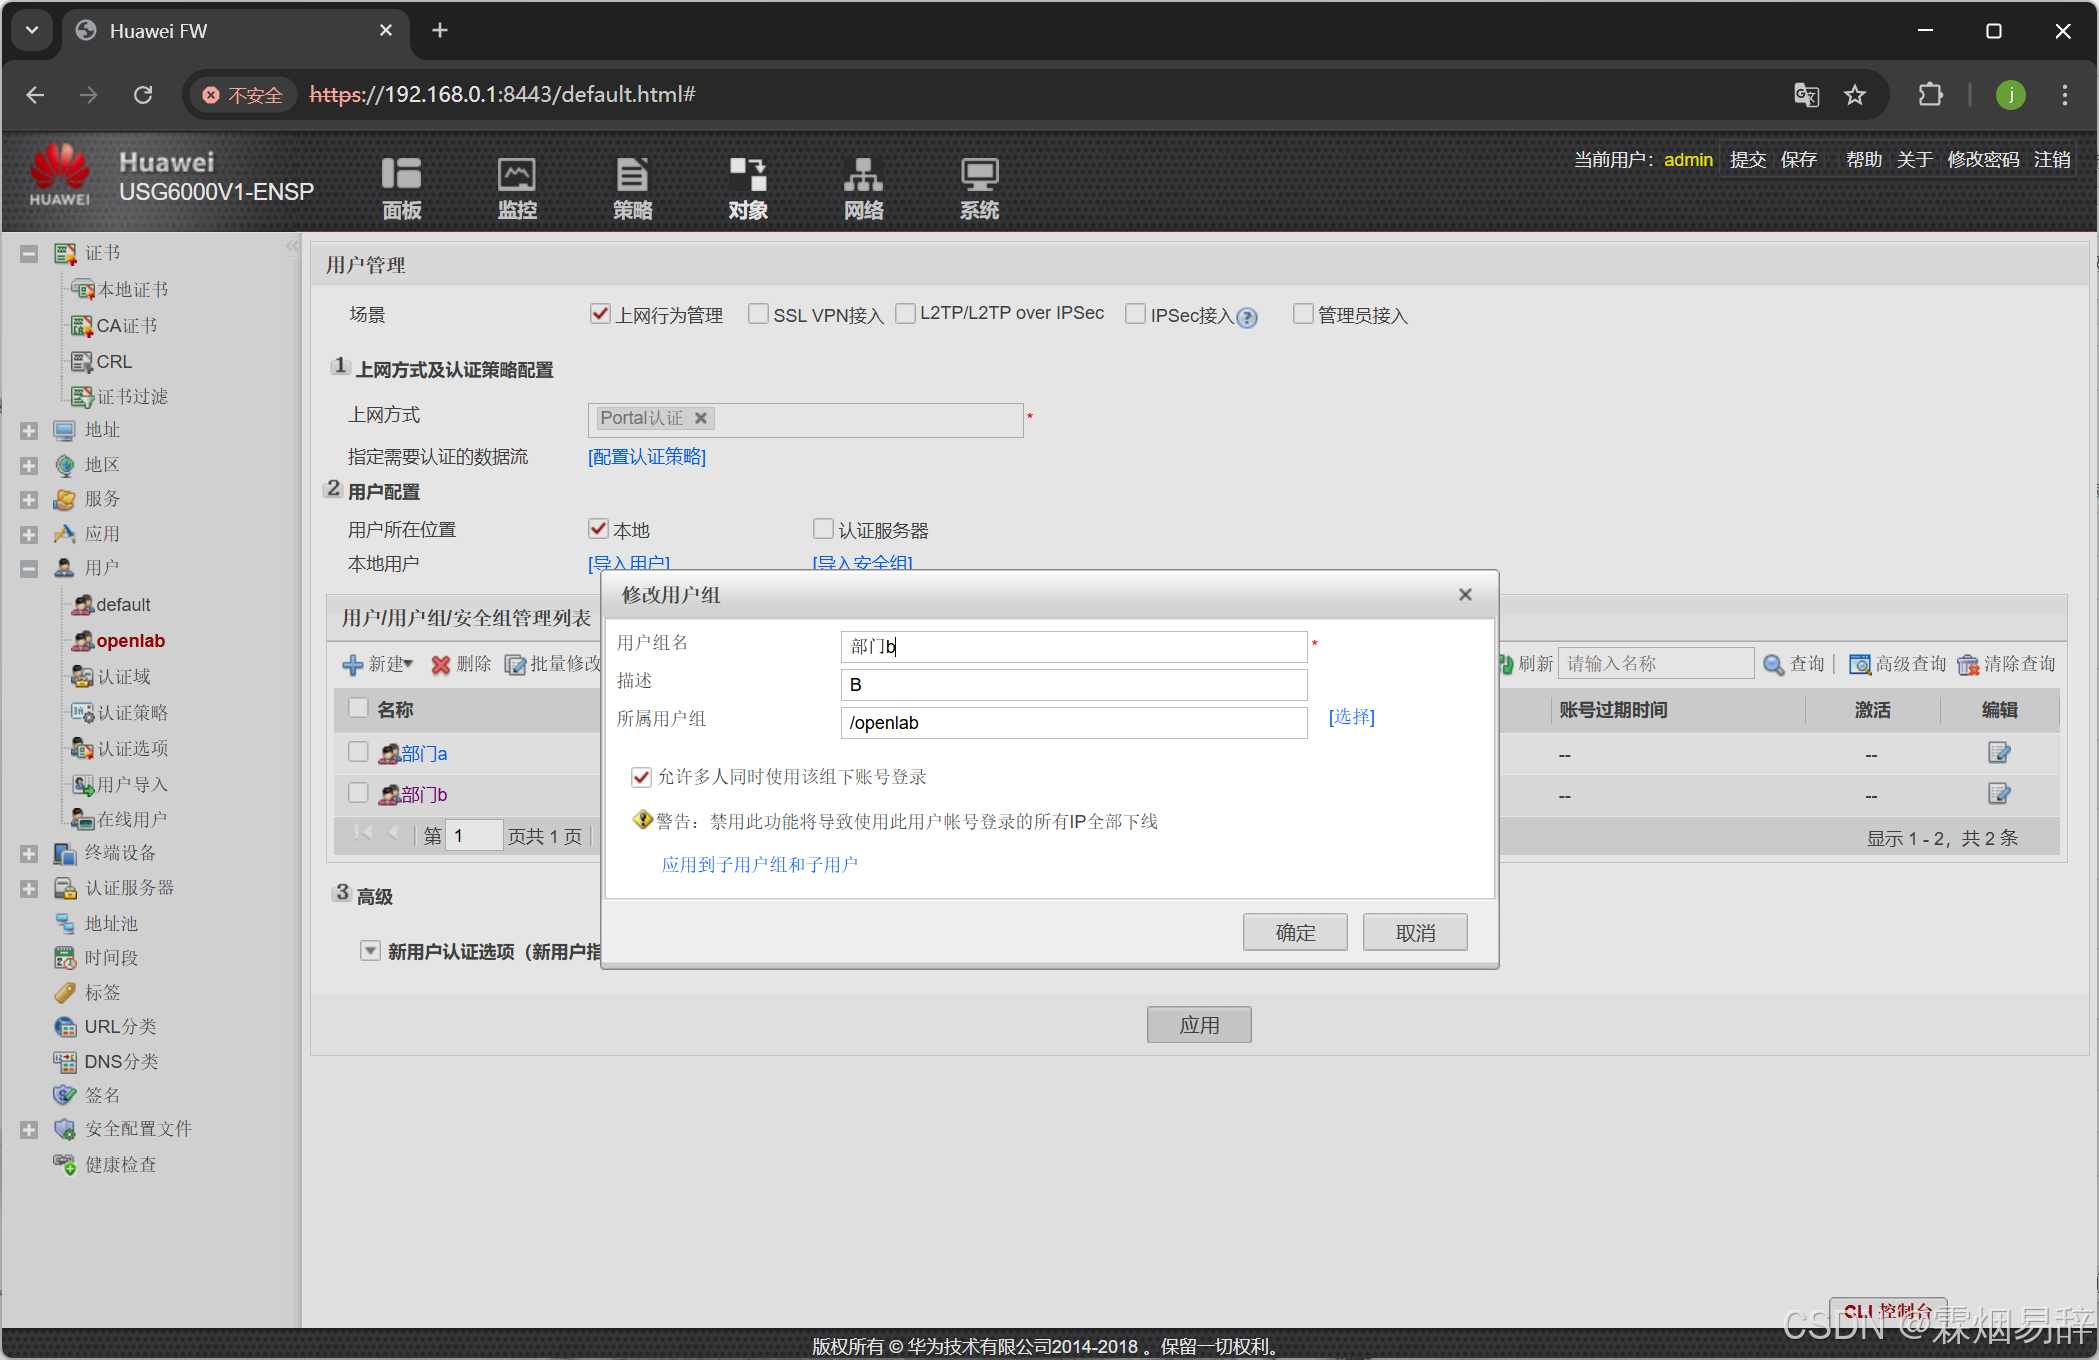This screenshot has height=1360, width=2099.
Task: Select 认证策略 in left tree
Action: (132, 712)
